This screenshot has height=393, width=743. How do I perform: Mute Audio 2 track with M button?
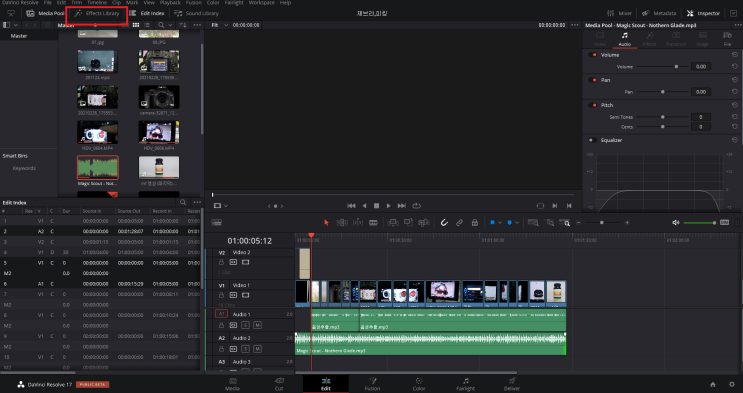(257, 349)
